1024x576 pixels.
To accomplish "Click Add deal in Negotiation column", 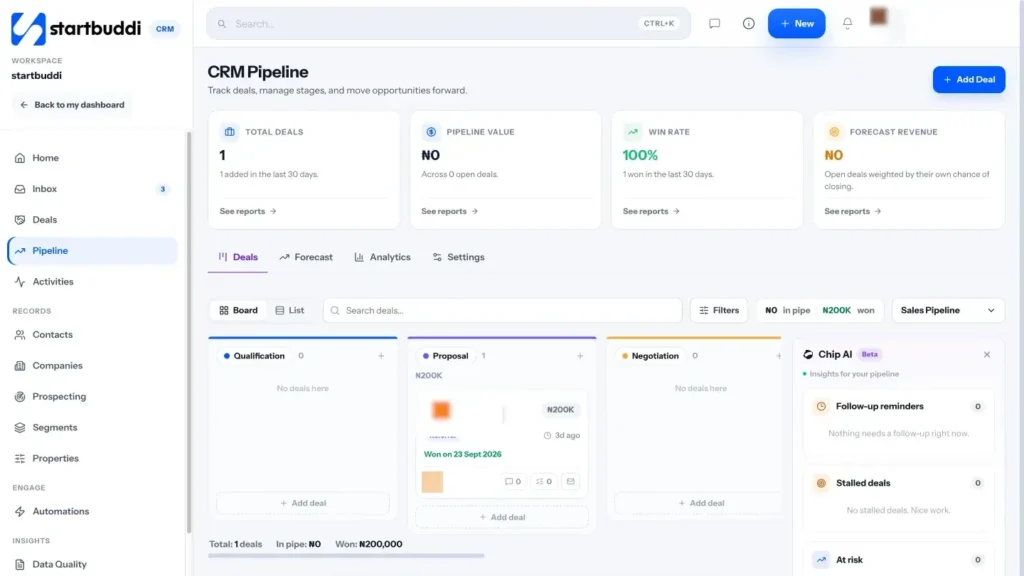I will [699, 504].
